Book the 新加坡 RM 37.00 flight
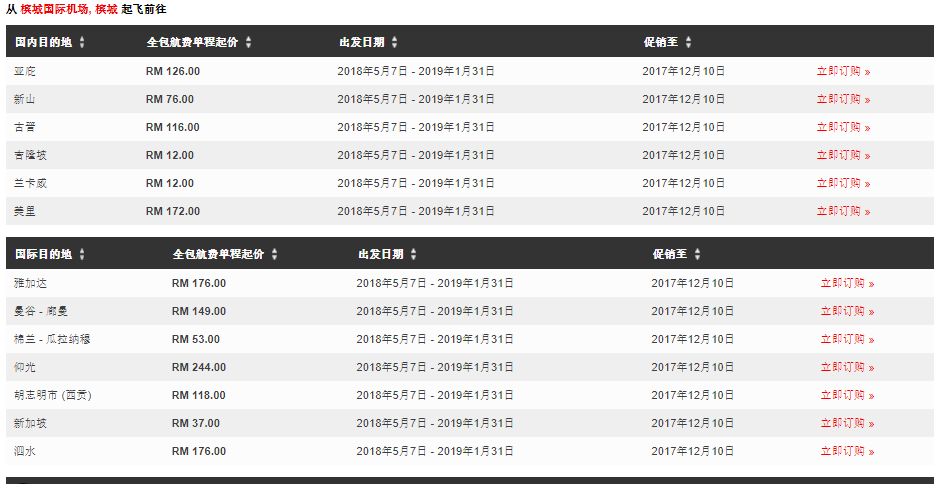 point(847,423)
